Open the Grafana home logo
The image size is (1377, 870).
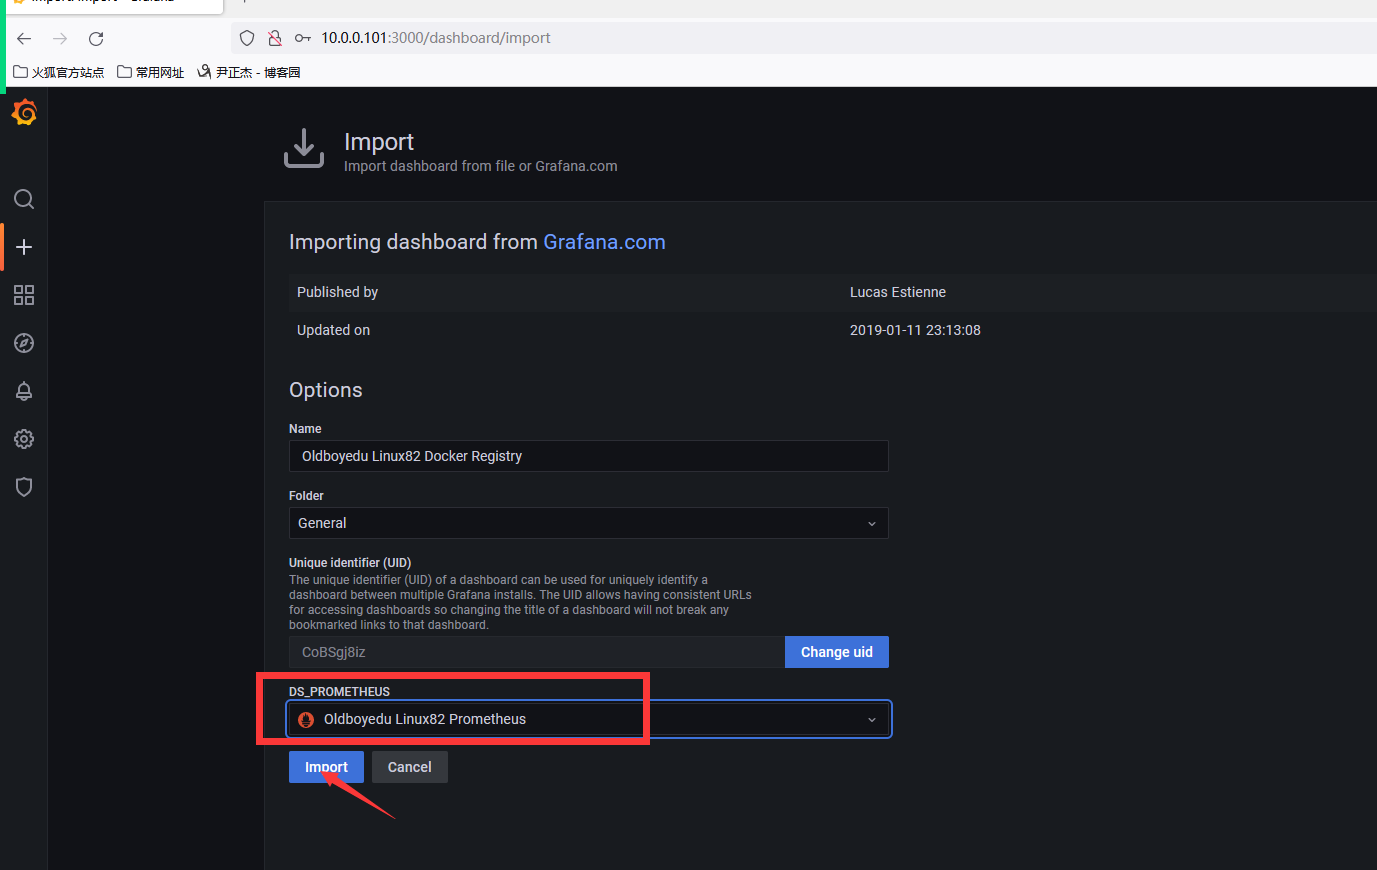[24, 113]
